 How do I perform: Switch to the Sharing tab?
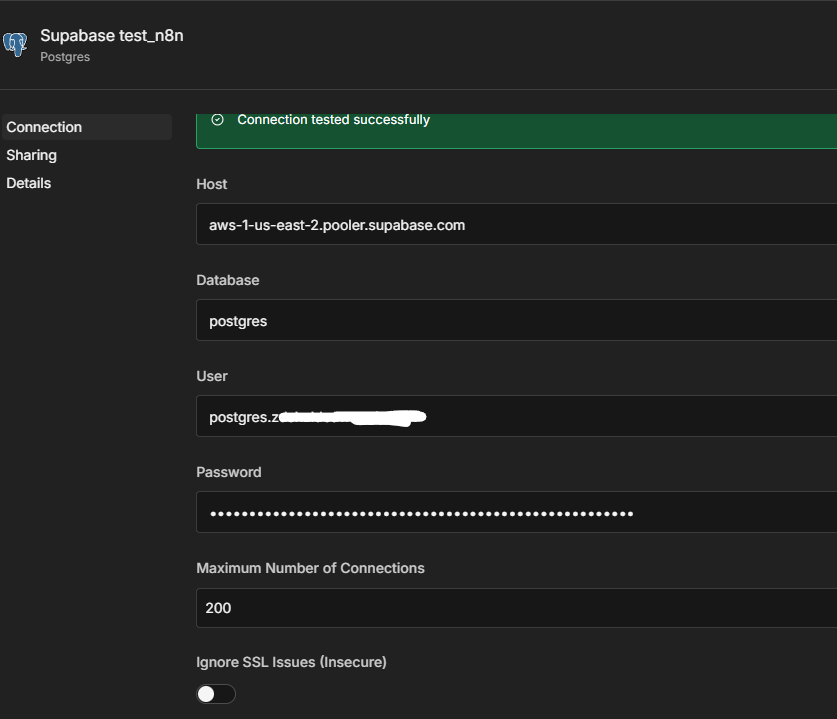tap(31, 155)
